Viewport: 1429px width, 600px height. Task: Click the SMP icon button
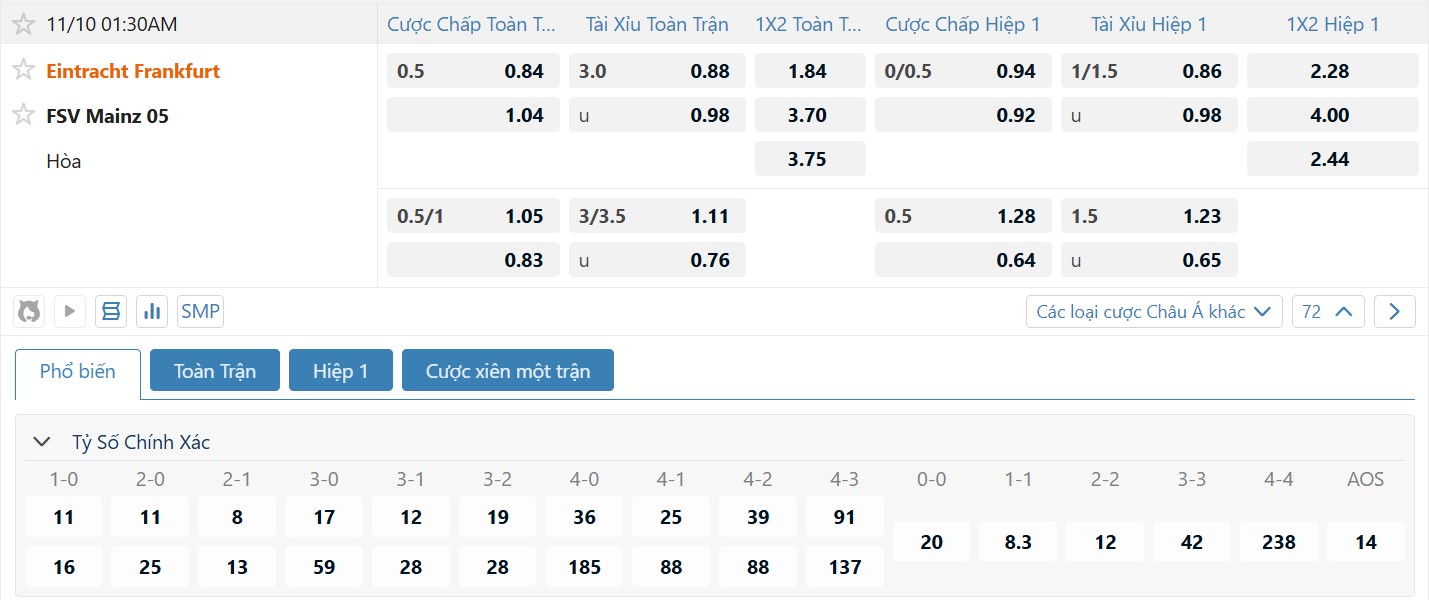pyautogui.click(x=200, y=312)
